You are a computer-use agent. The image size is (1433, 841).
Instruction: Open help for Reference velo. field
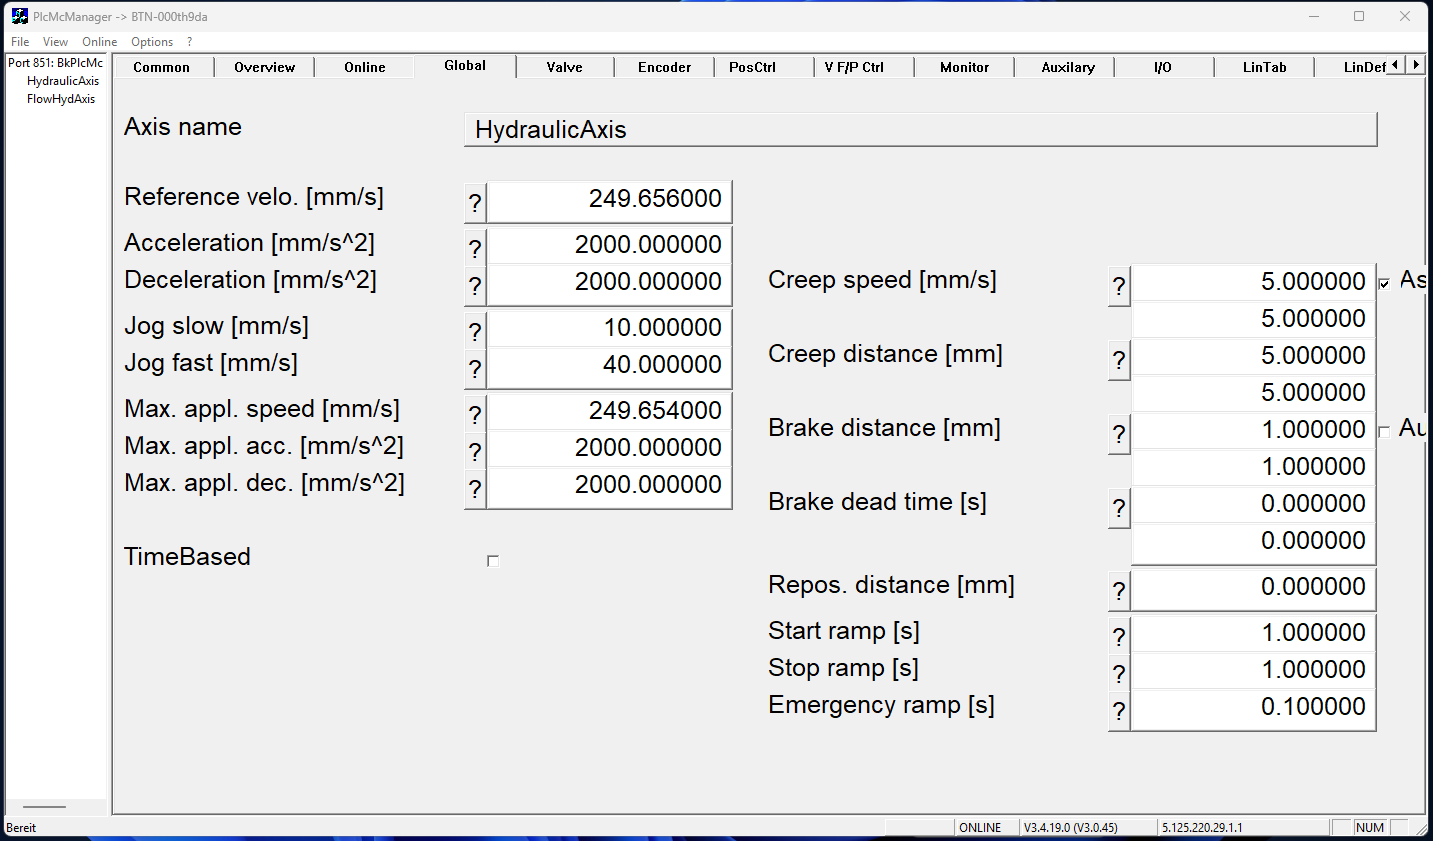[x=475, y=203]
